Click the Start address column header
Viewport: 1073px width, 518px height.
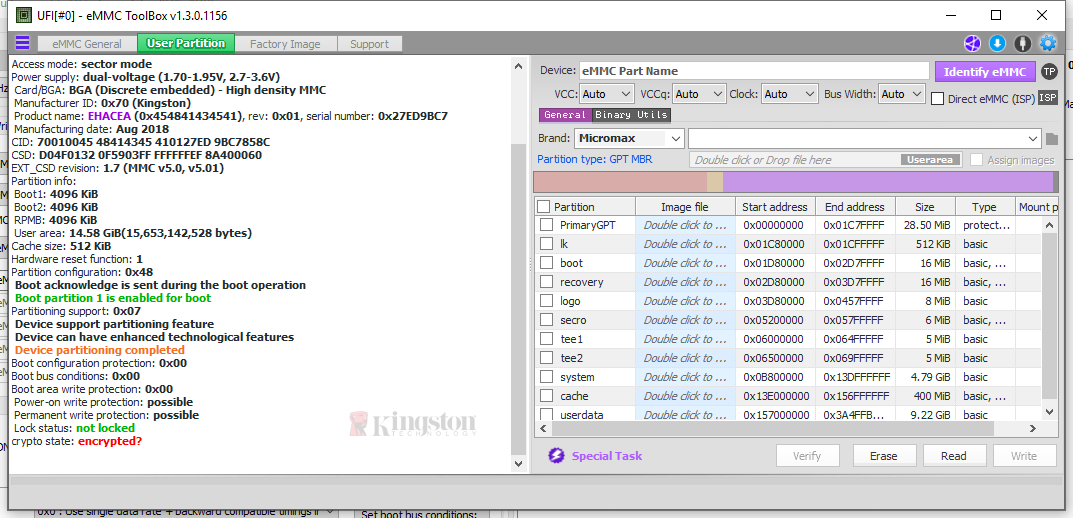(x=775, y=207)
